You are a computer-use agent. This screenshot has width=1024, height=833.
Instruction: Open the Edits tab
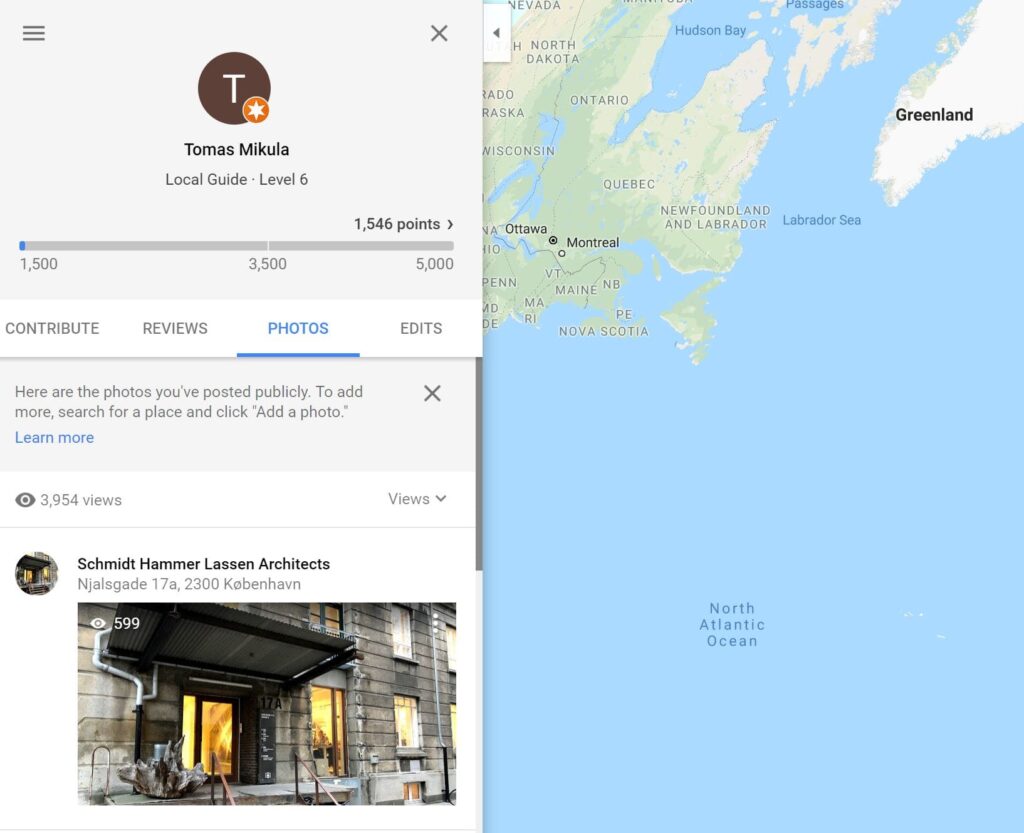(x=421, y=328)
